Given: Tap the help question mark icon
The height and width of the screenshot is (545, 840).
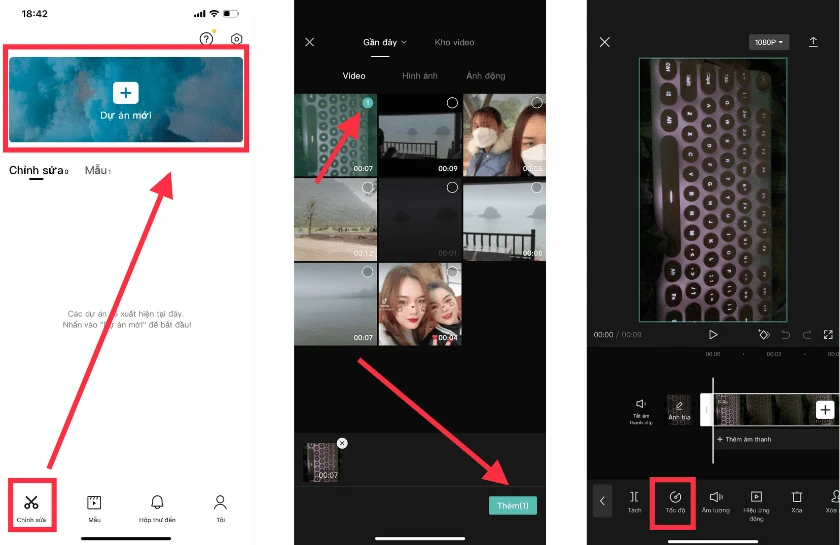Looking at the screenshot, I should click(x=206, y=39).
